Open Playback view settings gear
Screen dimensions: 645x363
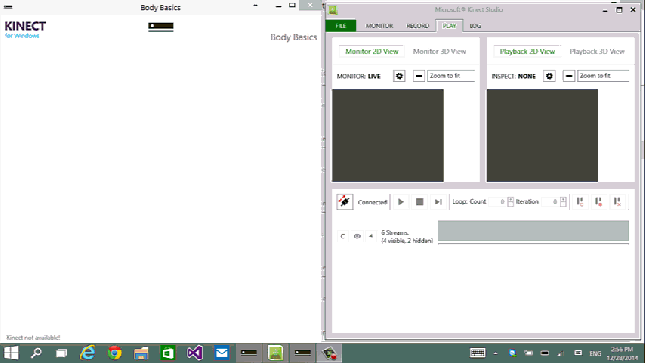tap(549, 76)
